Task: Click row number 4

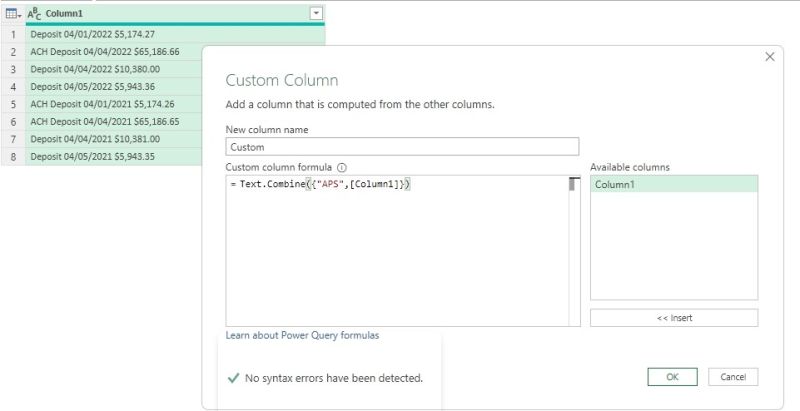Action: pyautogui.click(x=13, y=86)
